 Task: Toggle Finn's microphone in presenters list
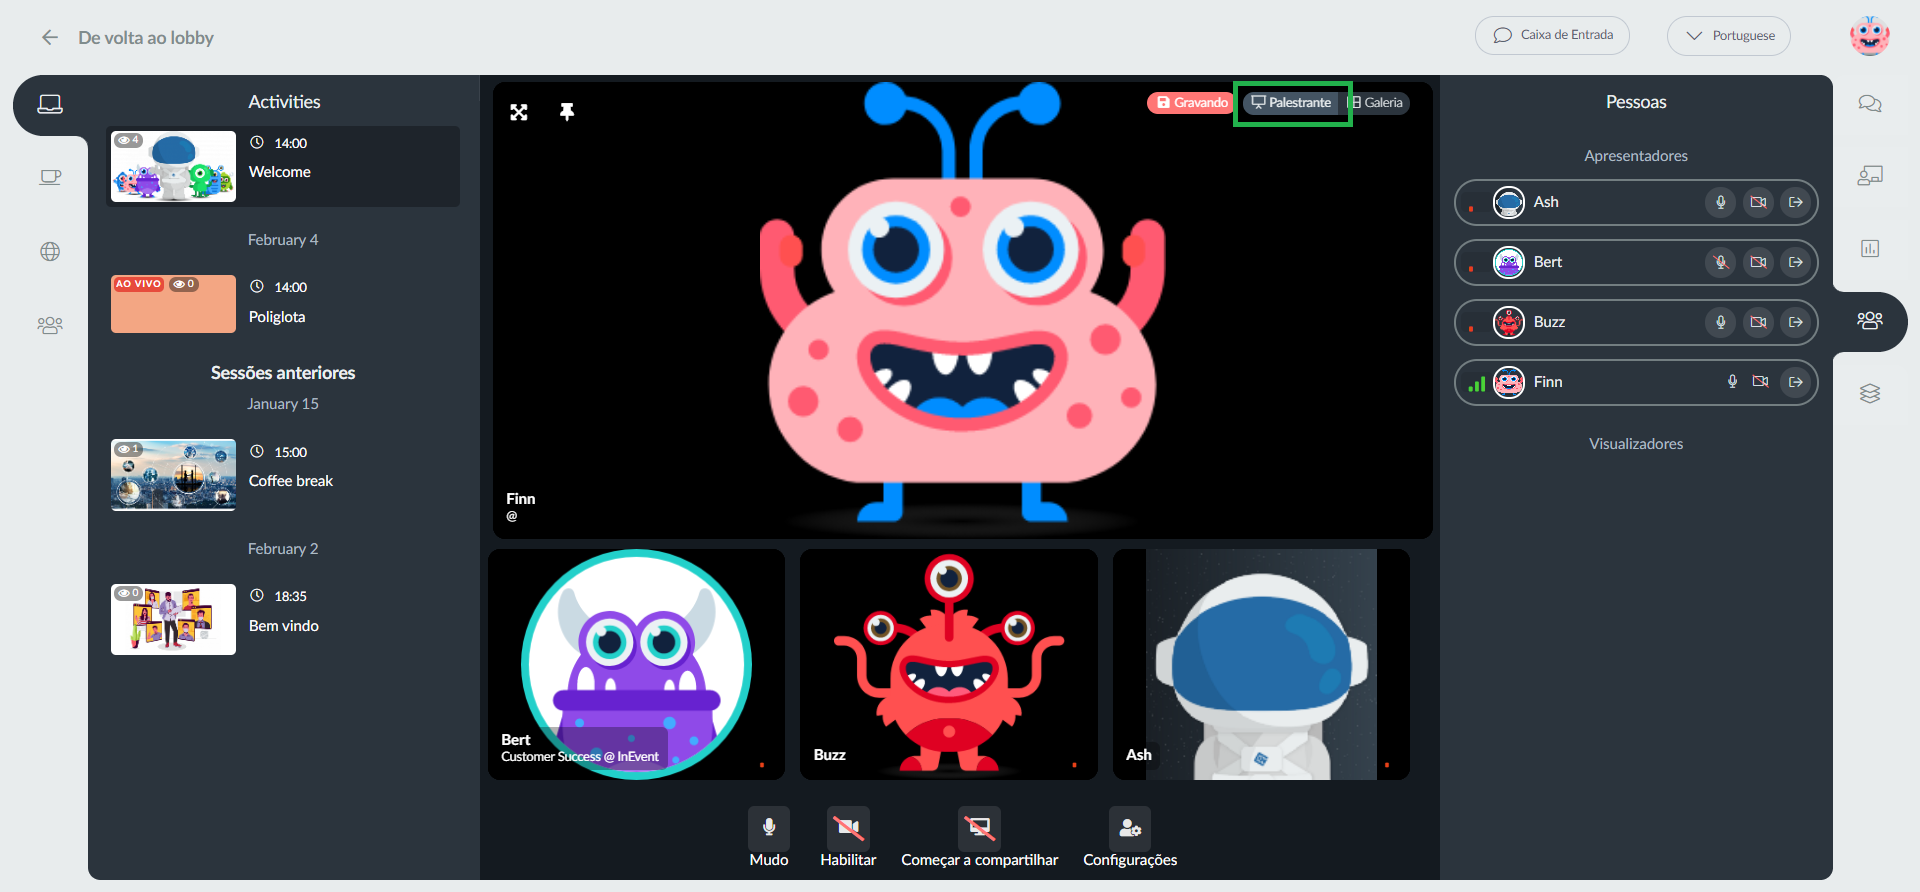point(1732,381)
